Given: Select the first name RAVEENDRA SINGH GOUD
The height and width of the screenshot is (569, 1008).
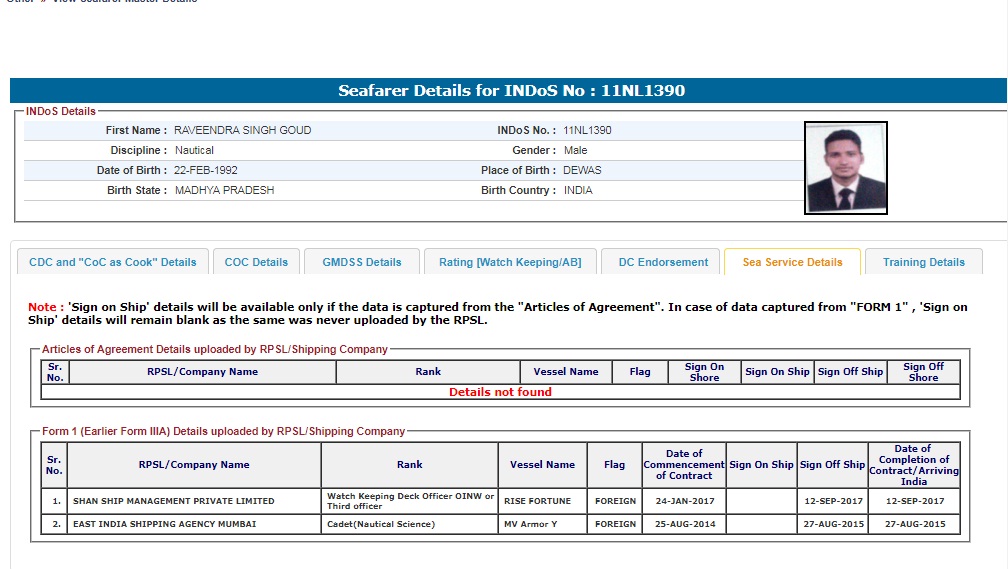Looking at the screenshot, I should [242, 130].
